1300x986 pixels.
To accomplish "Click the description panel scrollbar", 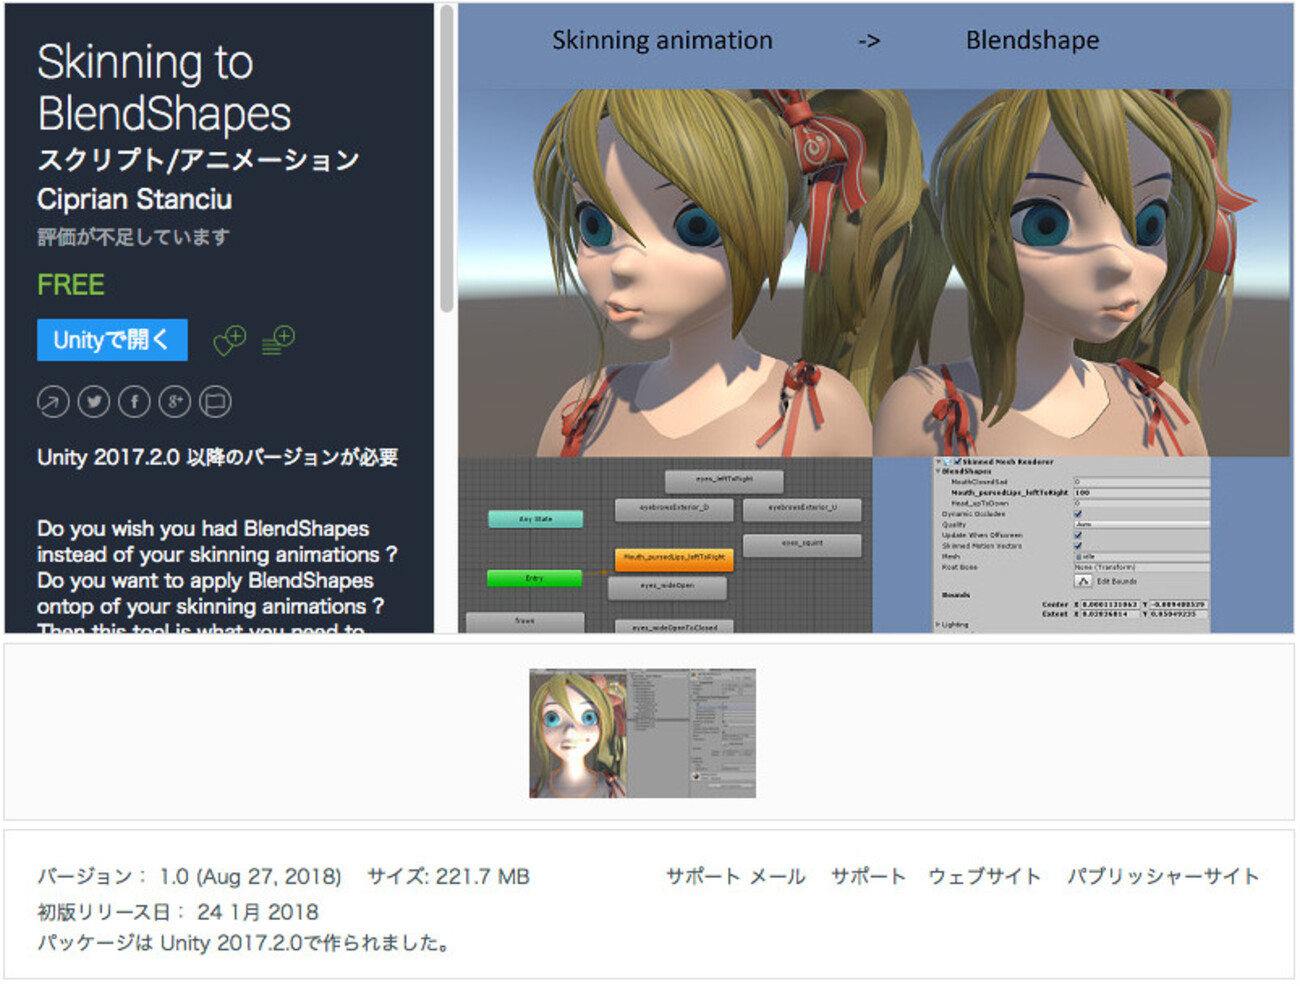I will pyautogui.click(x=446, y=160).
